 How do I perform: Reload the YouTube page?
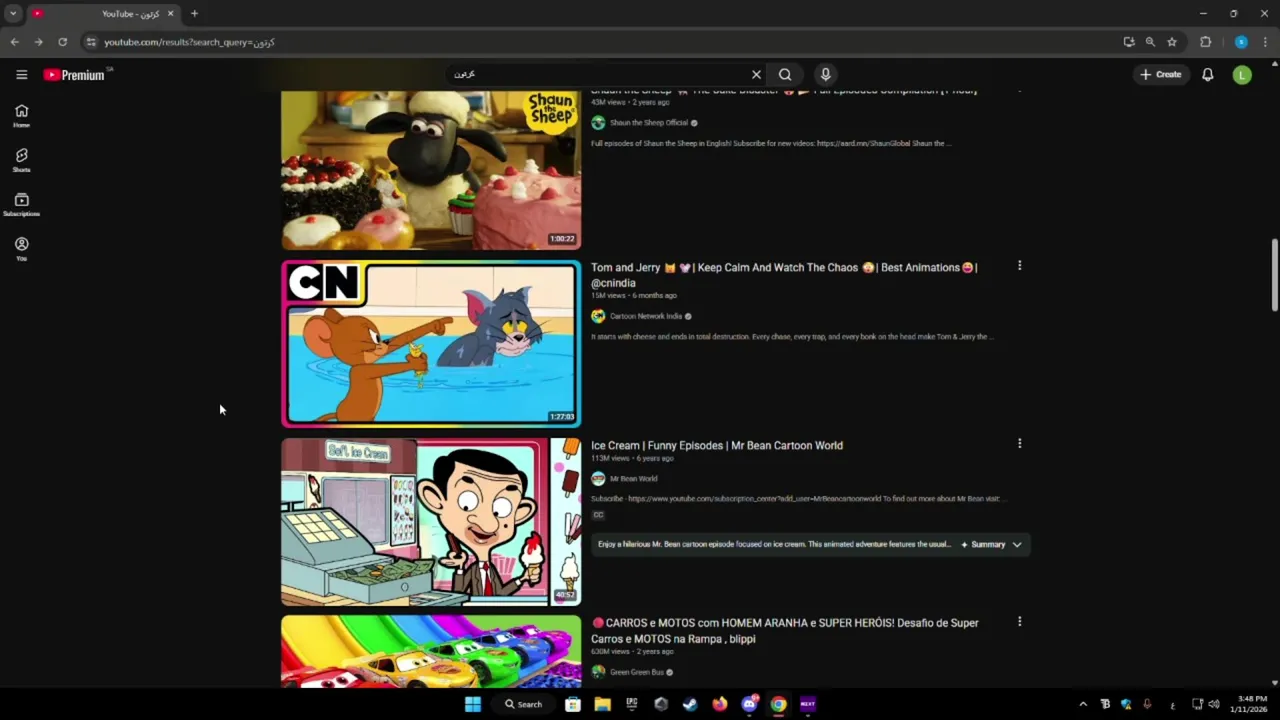coord(62,42)
